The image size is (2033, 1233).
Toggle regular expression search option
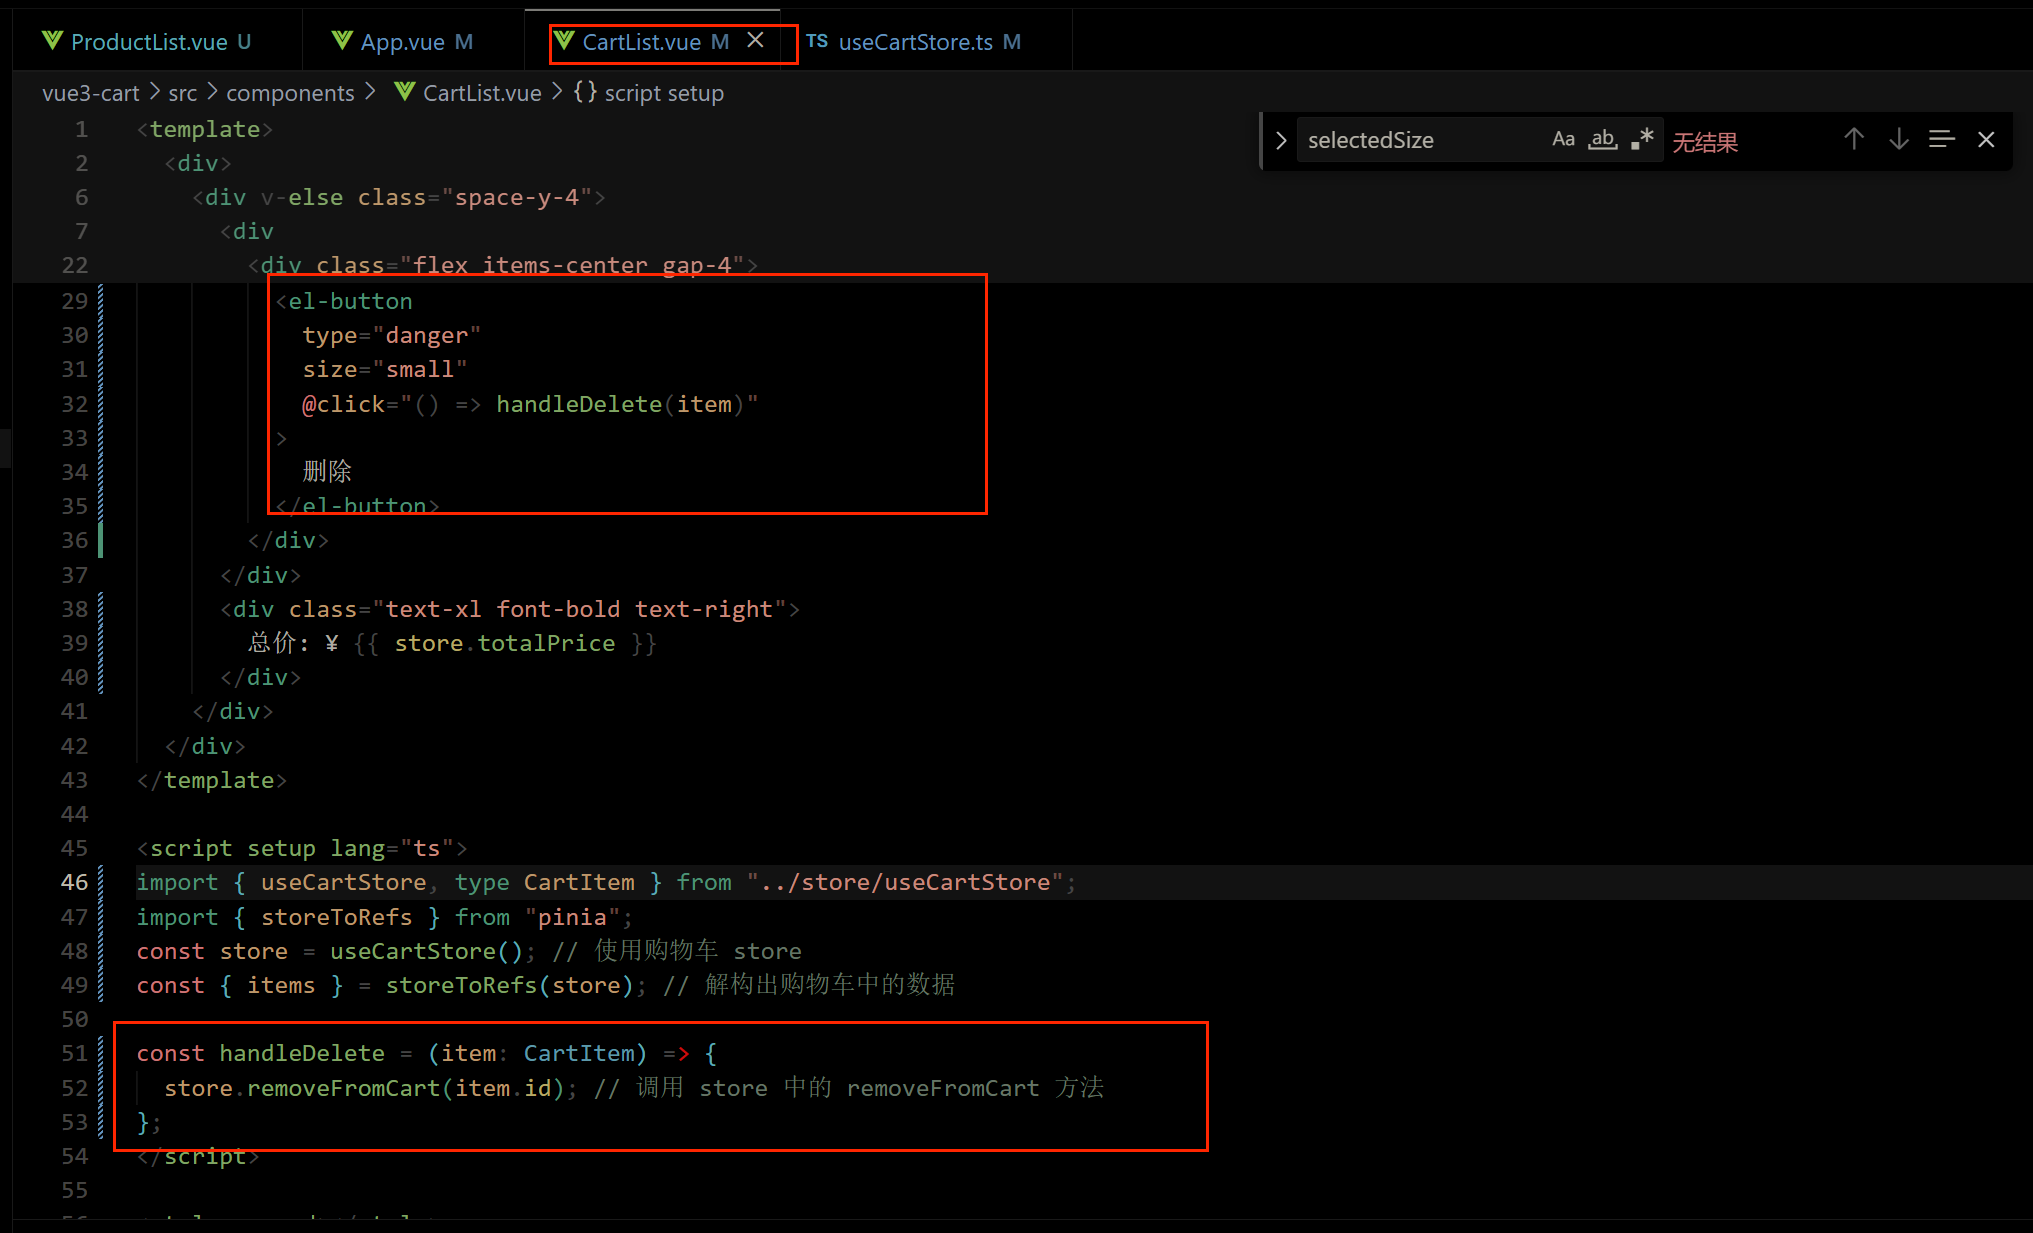coord(1642,140)
